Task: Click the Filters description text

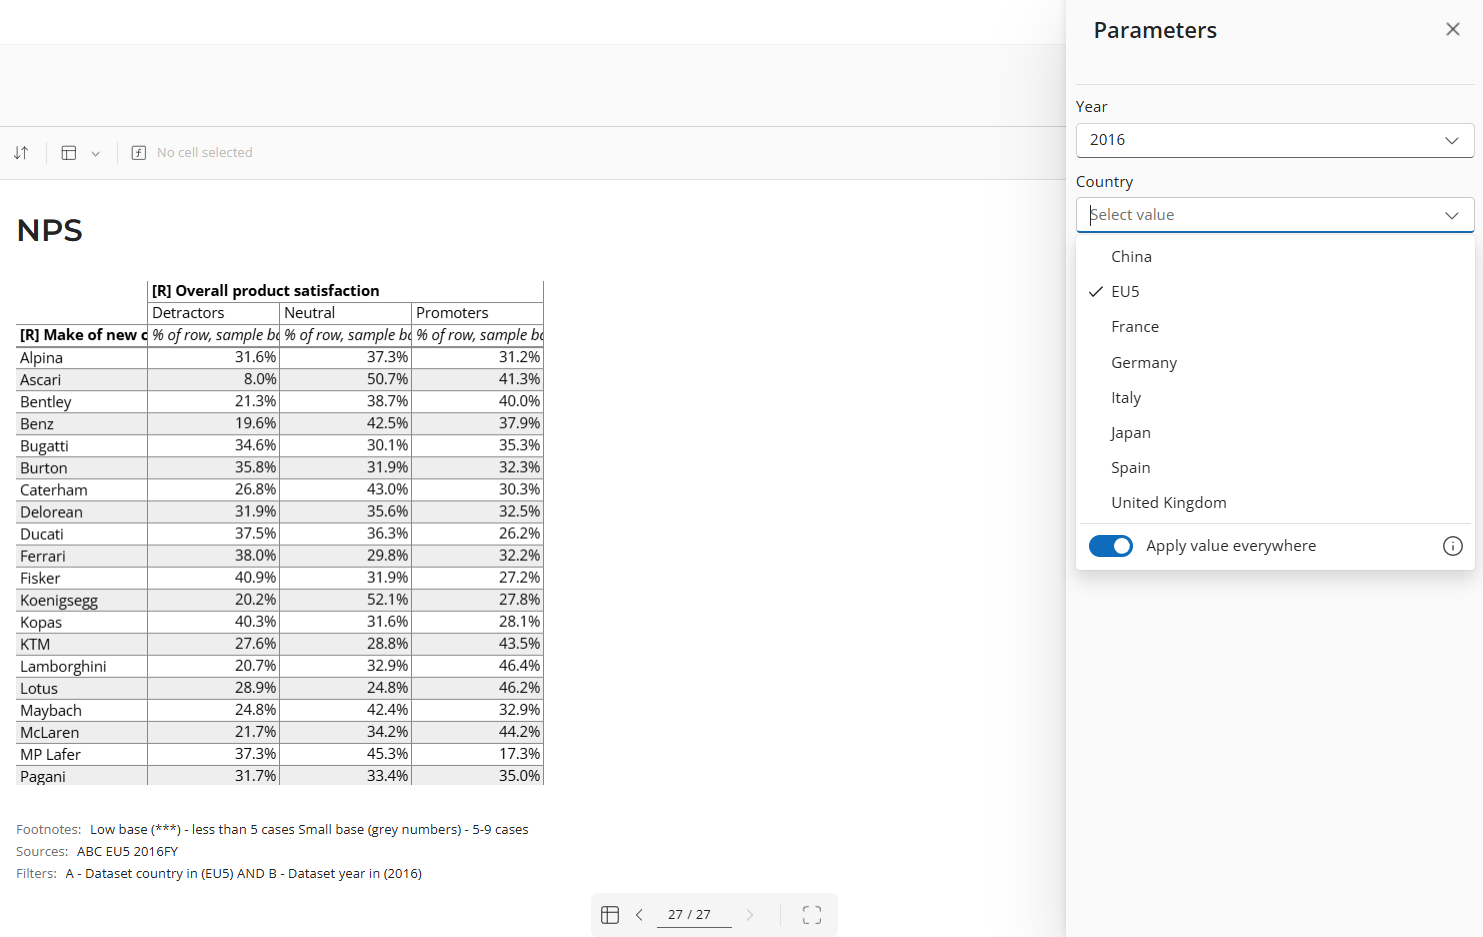Action: pyautogui.click(x=244, y=874)
